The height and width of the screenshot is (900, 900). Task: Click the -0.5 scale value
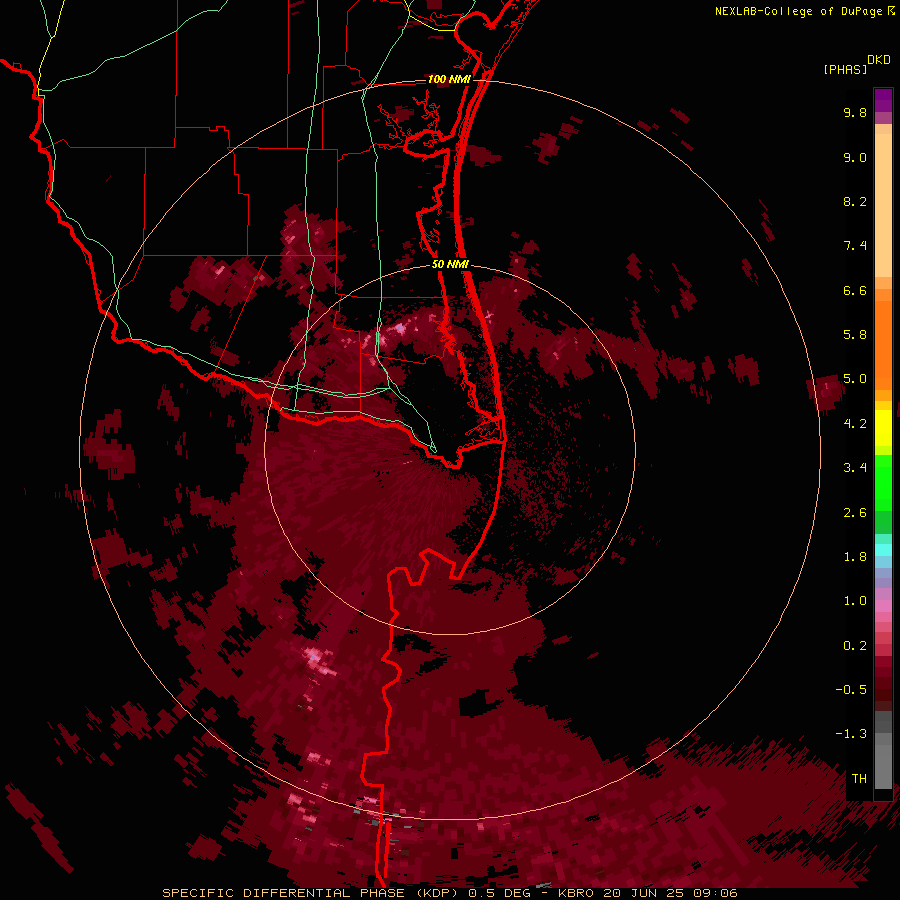click(851, 690)
